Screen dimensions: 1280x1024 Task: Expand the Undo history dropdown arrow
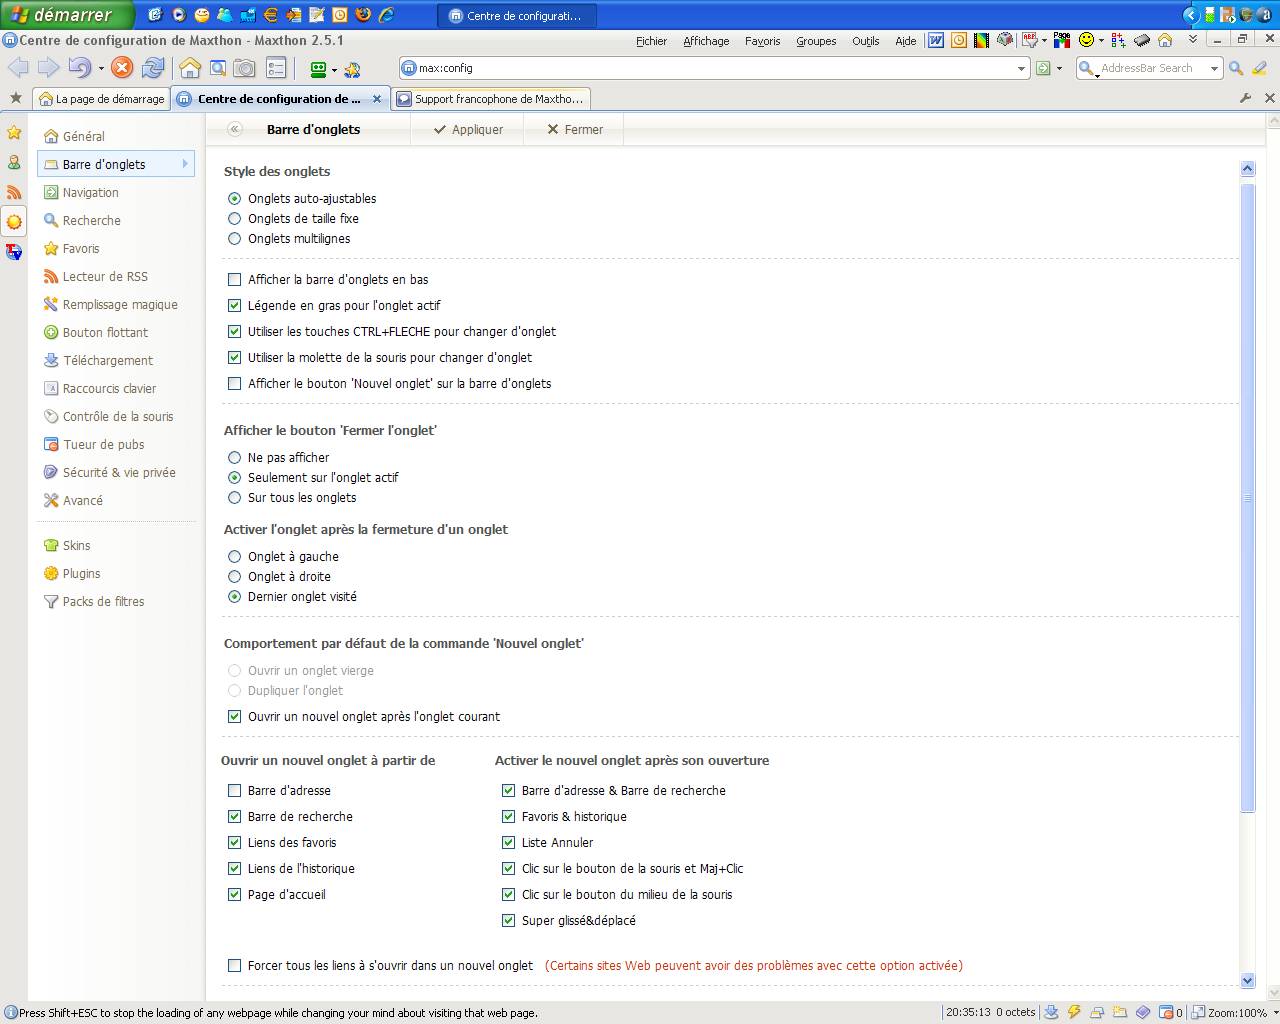click(101, 68)
